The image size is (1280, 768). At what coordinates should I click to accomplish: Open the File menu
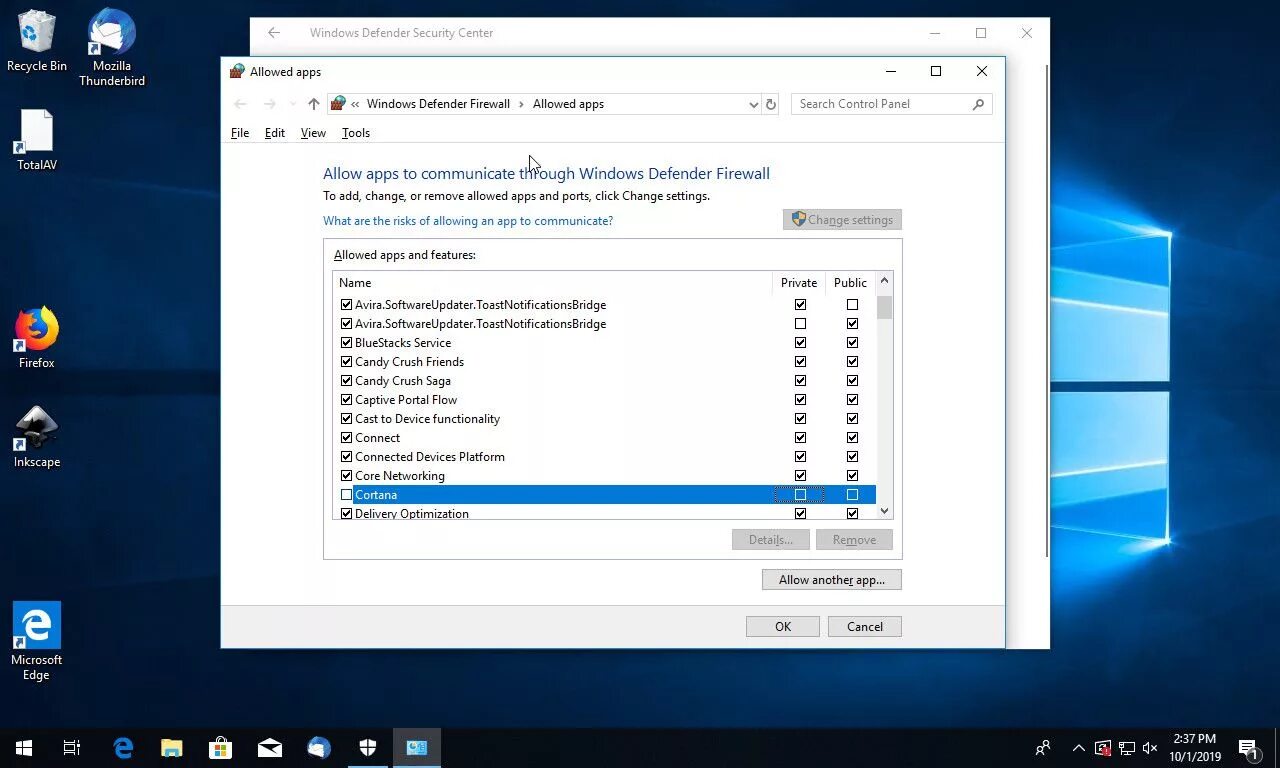click(x=240, y=133)
